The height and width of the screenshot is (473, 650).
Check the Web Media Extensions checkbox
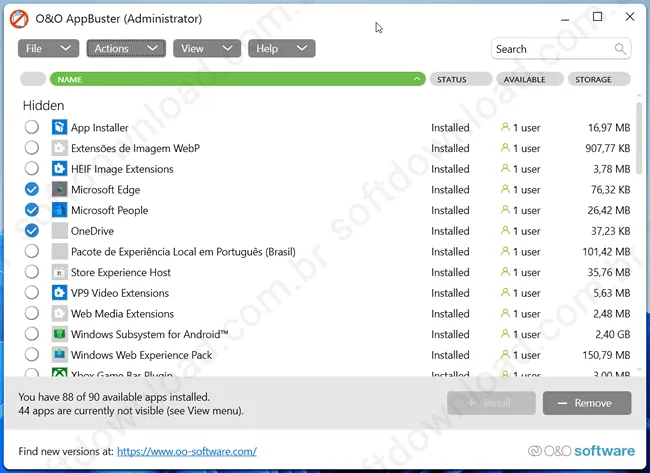point(32,313)
